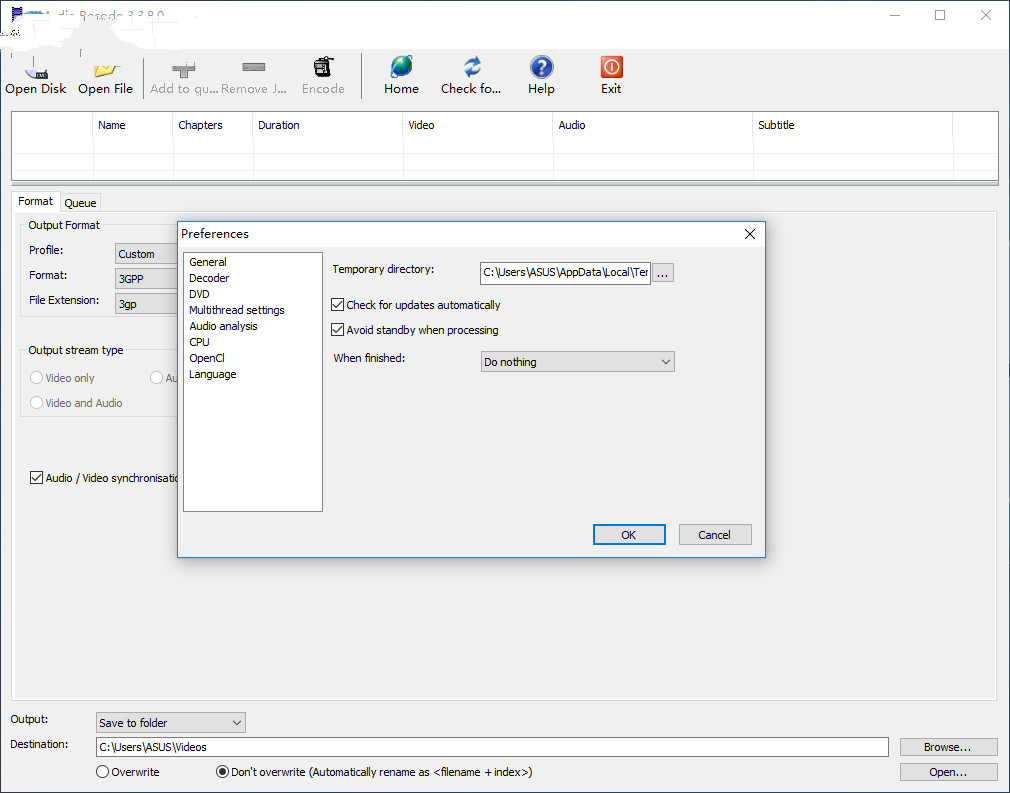Select the Decoder preferences category
Image resolution: width=1010 pixels, height=793 pixels.
coord(209,278)
